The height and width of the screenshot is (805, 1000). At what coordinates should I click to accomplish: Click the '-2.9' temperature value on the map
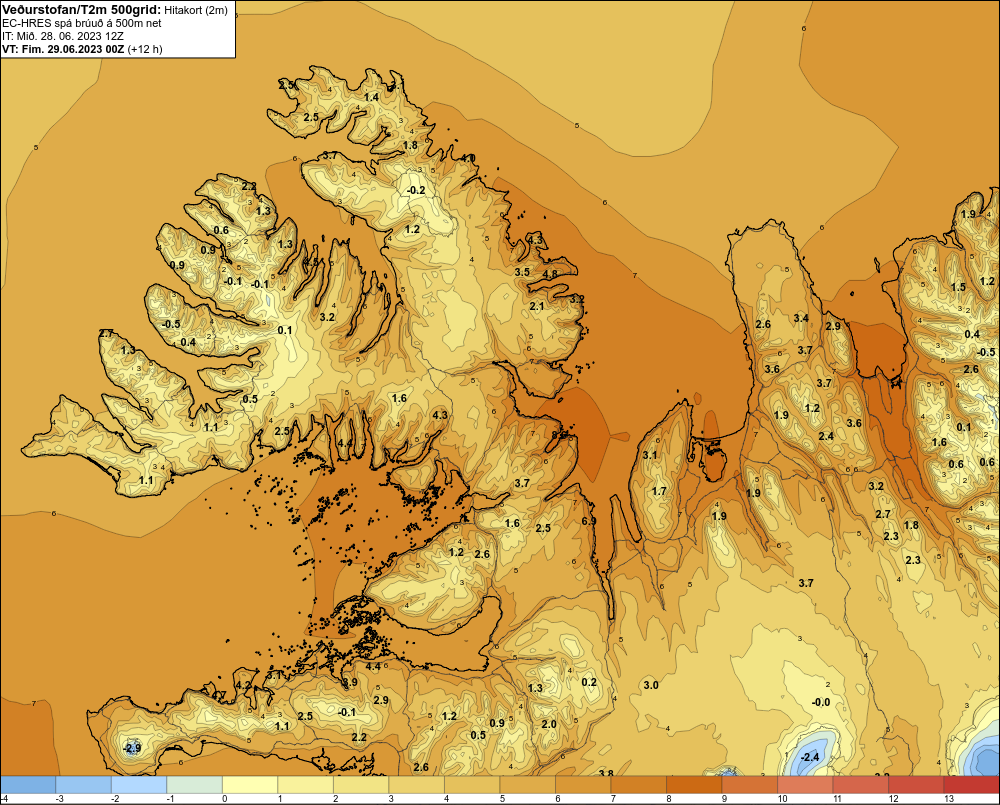(x=131, y=748)
